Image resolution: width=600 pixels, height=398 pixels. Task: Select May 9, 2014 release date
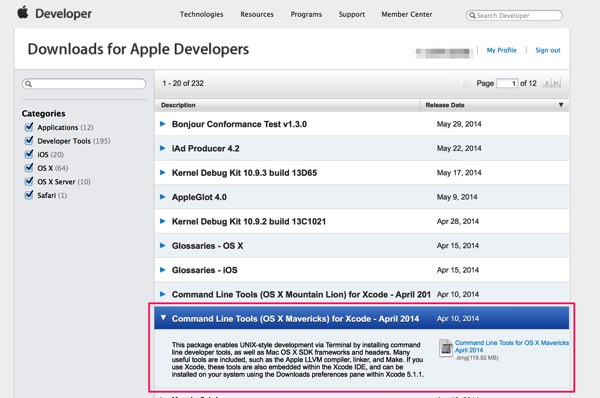click(457, 197)
